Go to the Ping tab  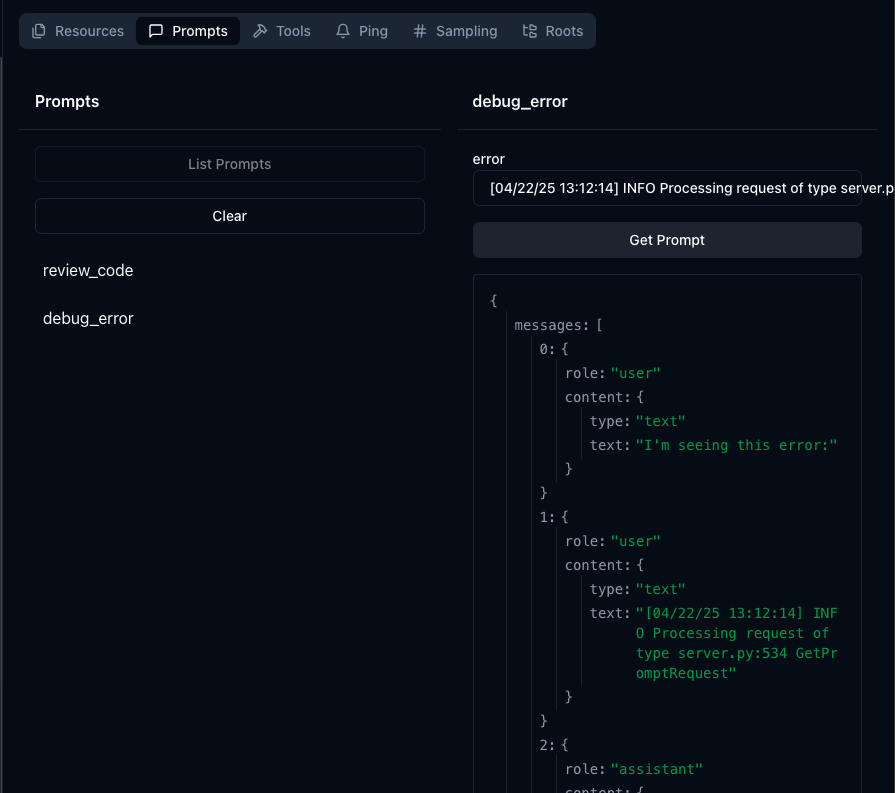tap(362, 31)
